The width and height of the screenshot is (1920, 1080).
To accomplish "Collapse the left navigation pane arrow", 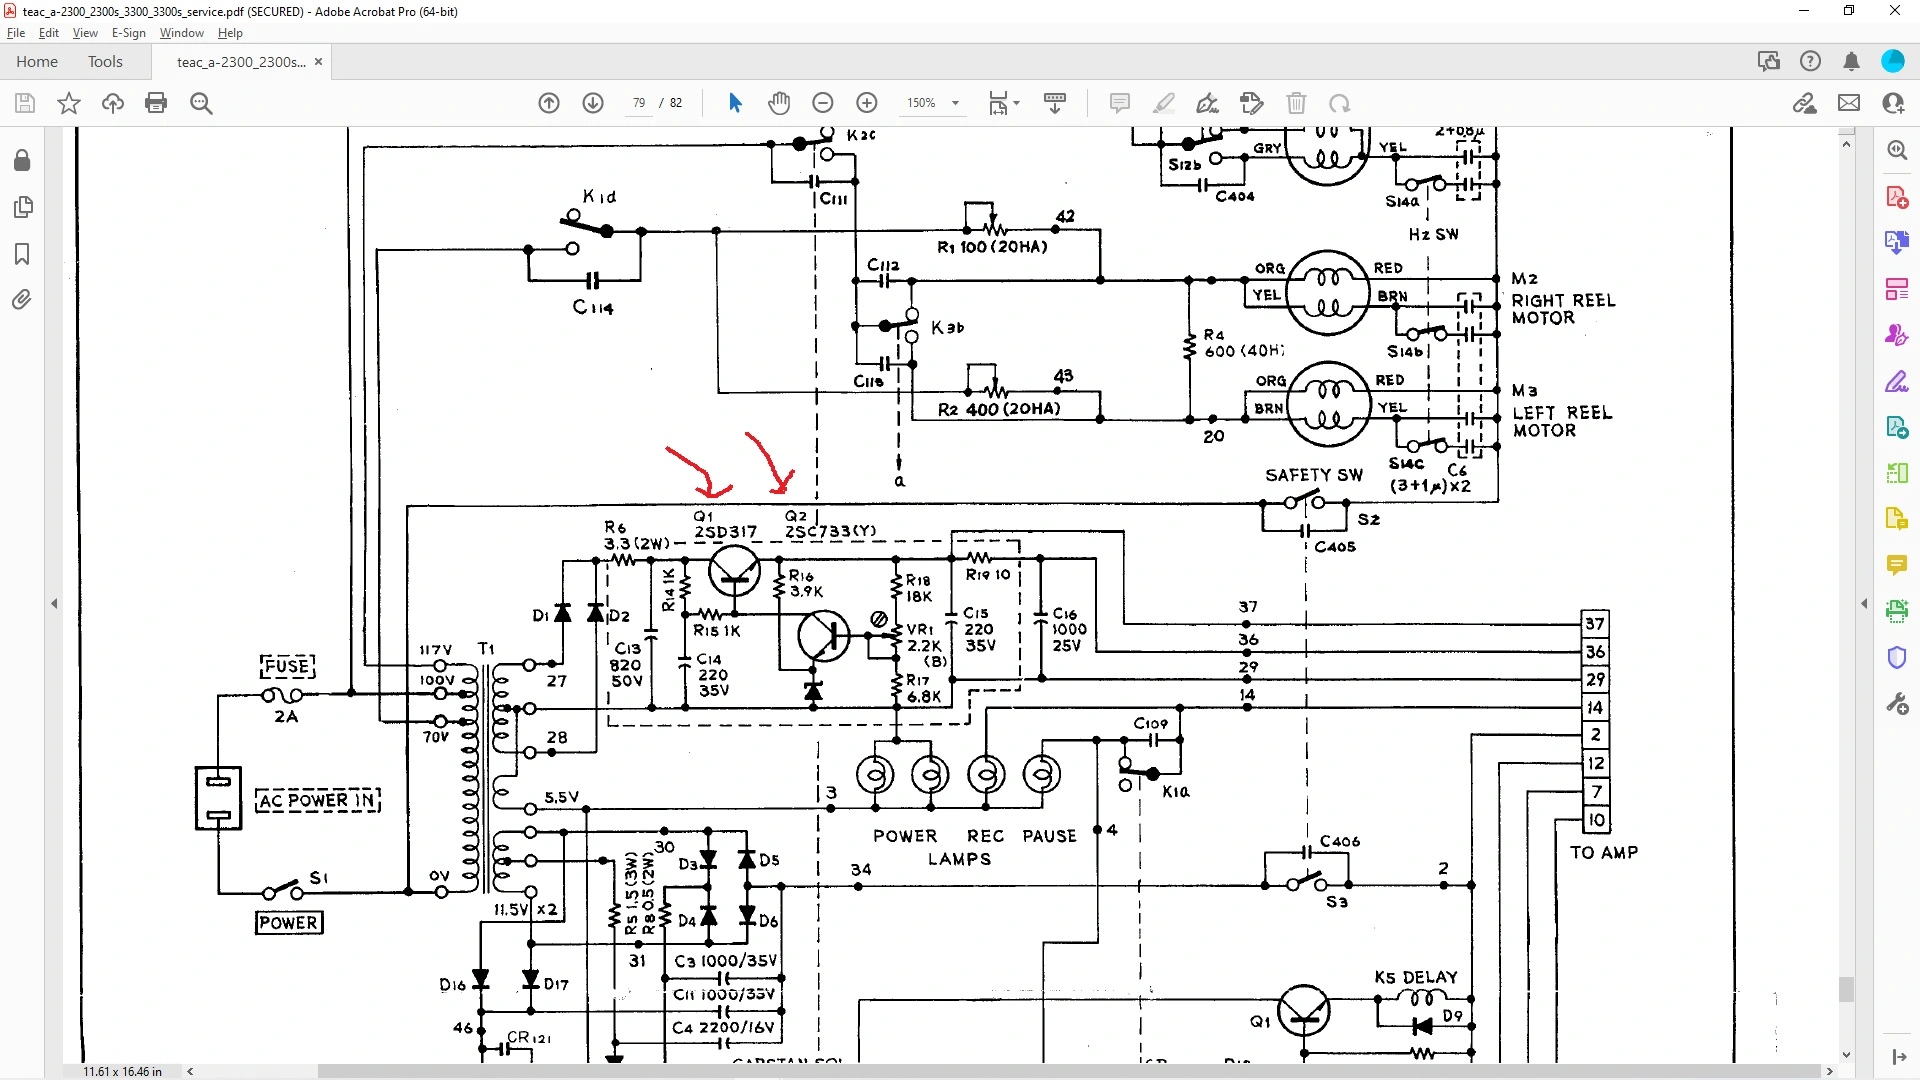I will (x=54, y=604).
